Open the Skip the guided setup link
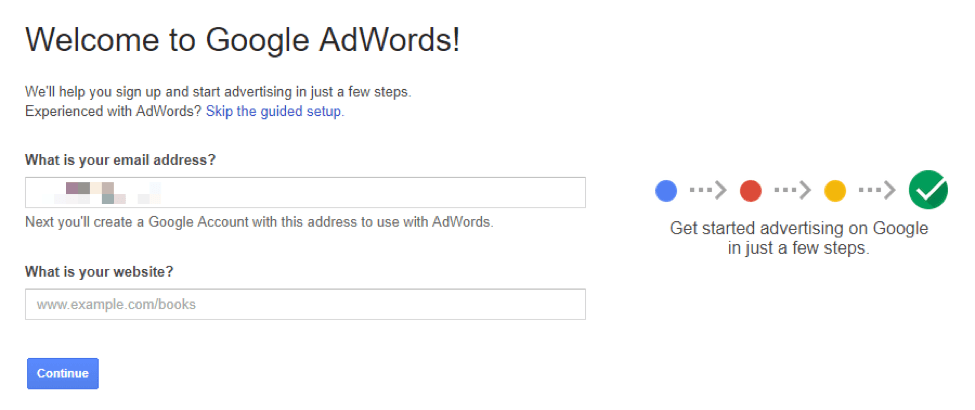This screenshot has height=410, width=975. (275, 112)
